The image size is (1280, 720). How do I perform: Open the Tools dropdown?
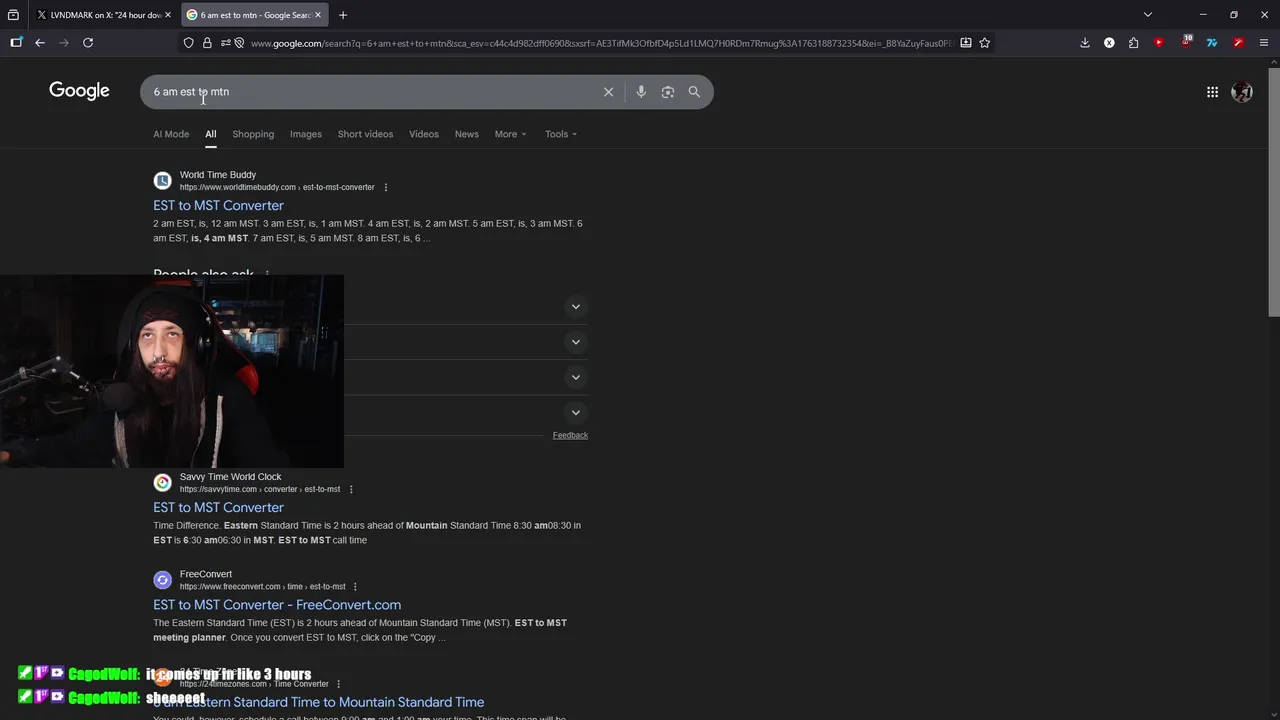pyautogui.click(x=561, y=134)
